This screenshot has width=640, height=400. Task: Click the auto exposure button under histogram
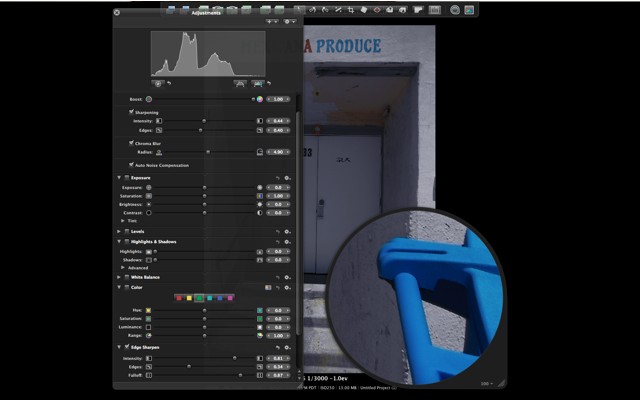click(x=158, y=83)
